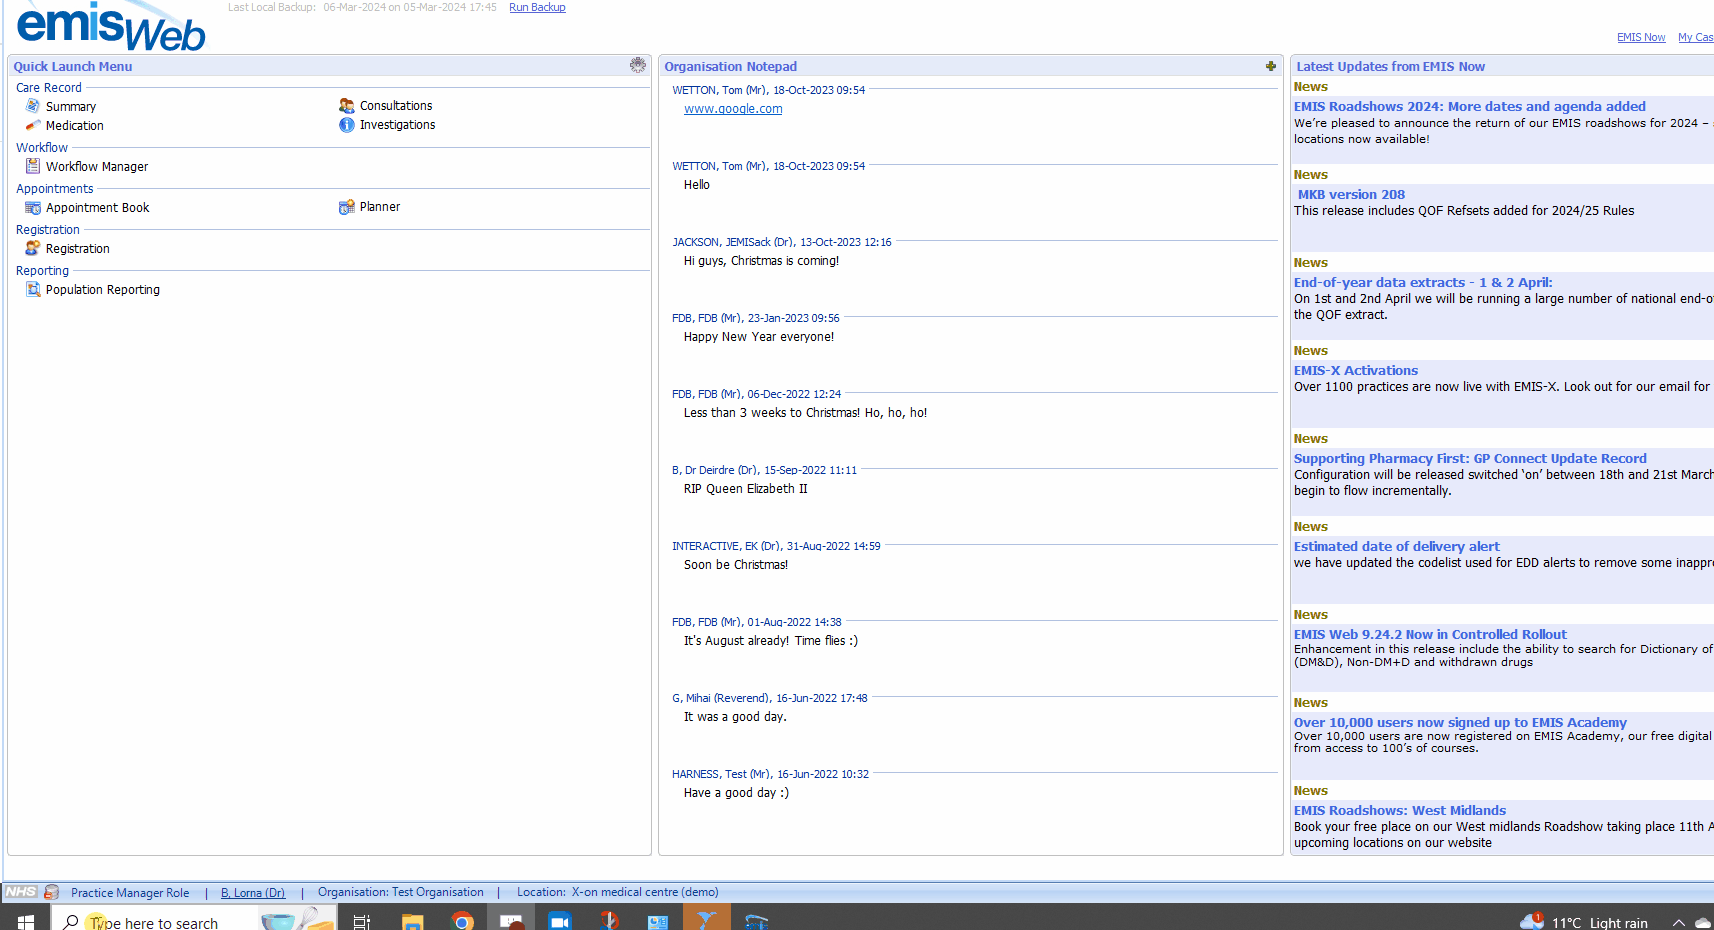
Task: Open Appointment Book from Quick Launch
Action: click(x=98, y=208)
